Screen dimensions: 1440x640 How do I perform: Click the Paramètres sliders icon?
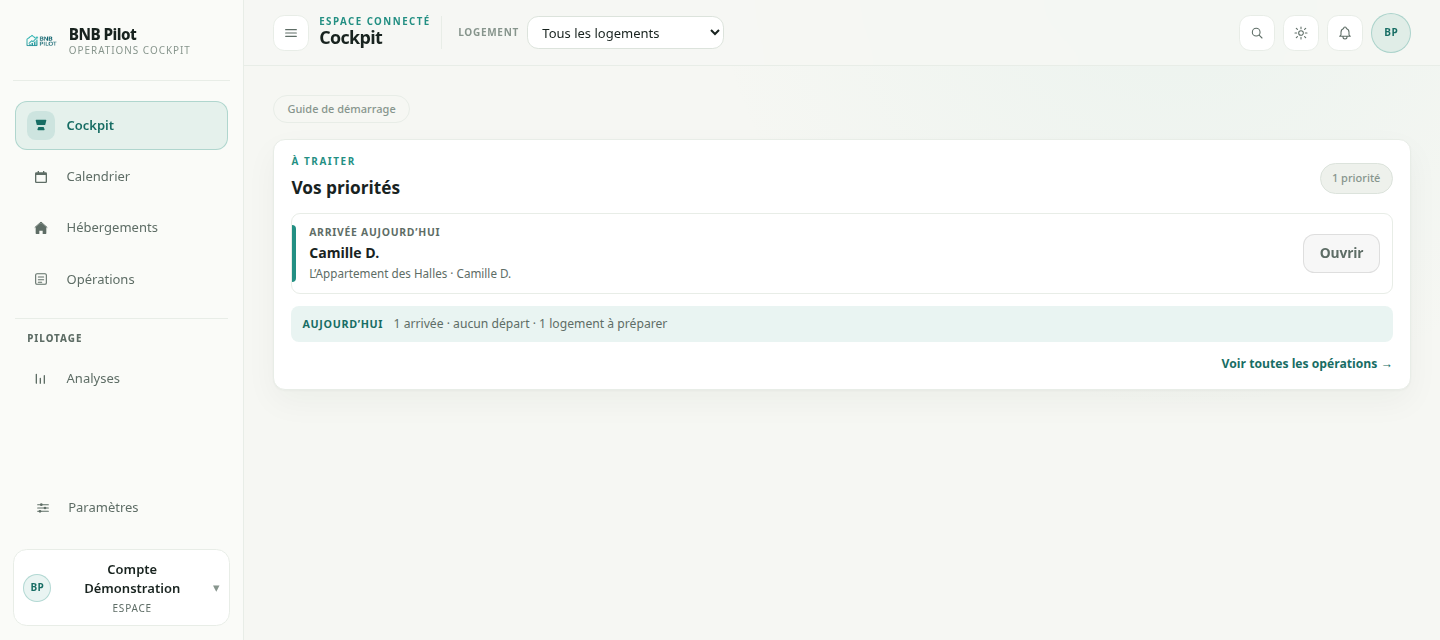click(43, 508)
